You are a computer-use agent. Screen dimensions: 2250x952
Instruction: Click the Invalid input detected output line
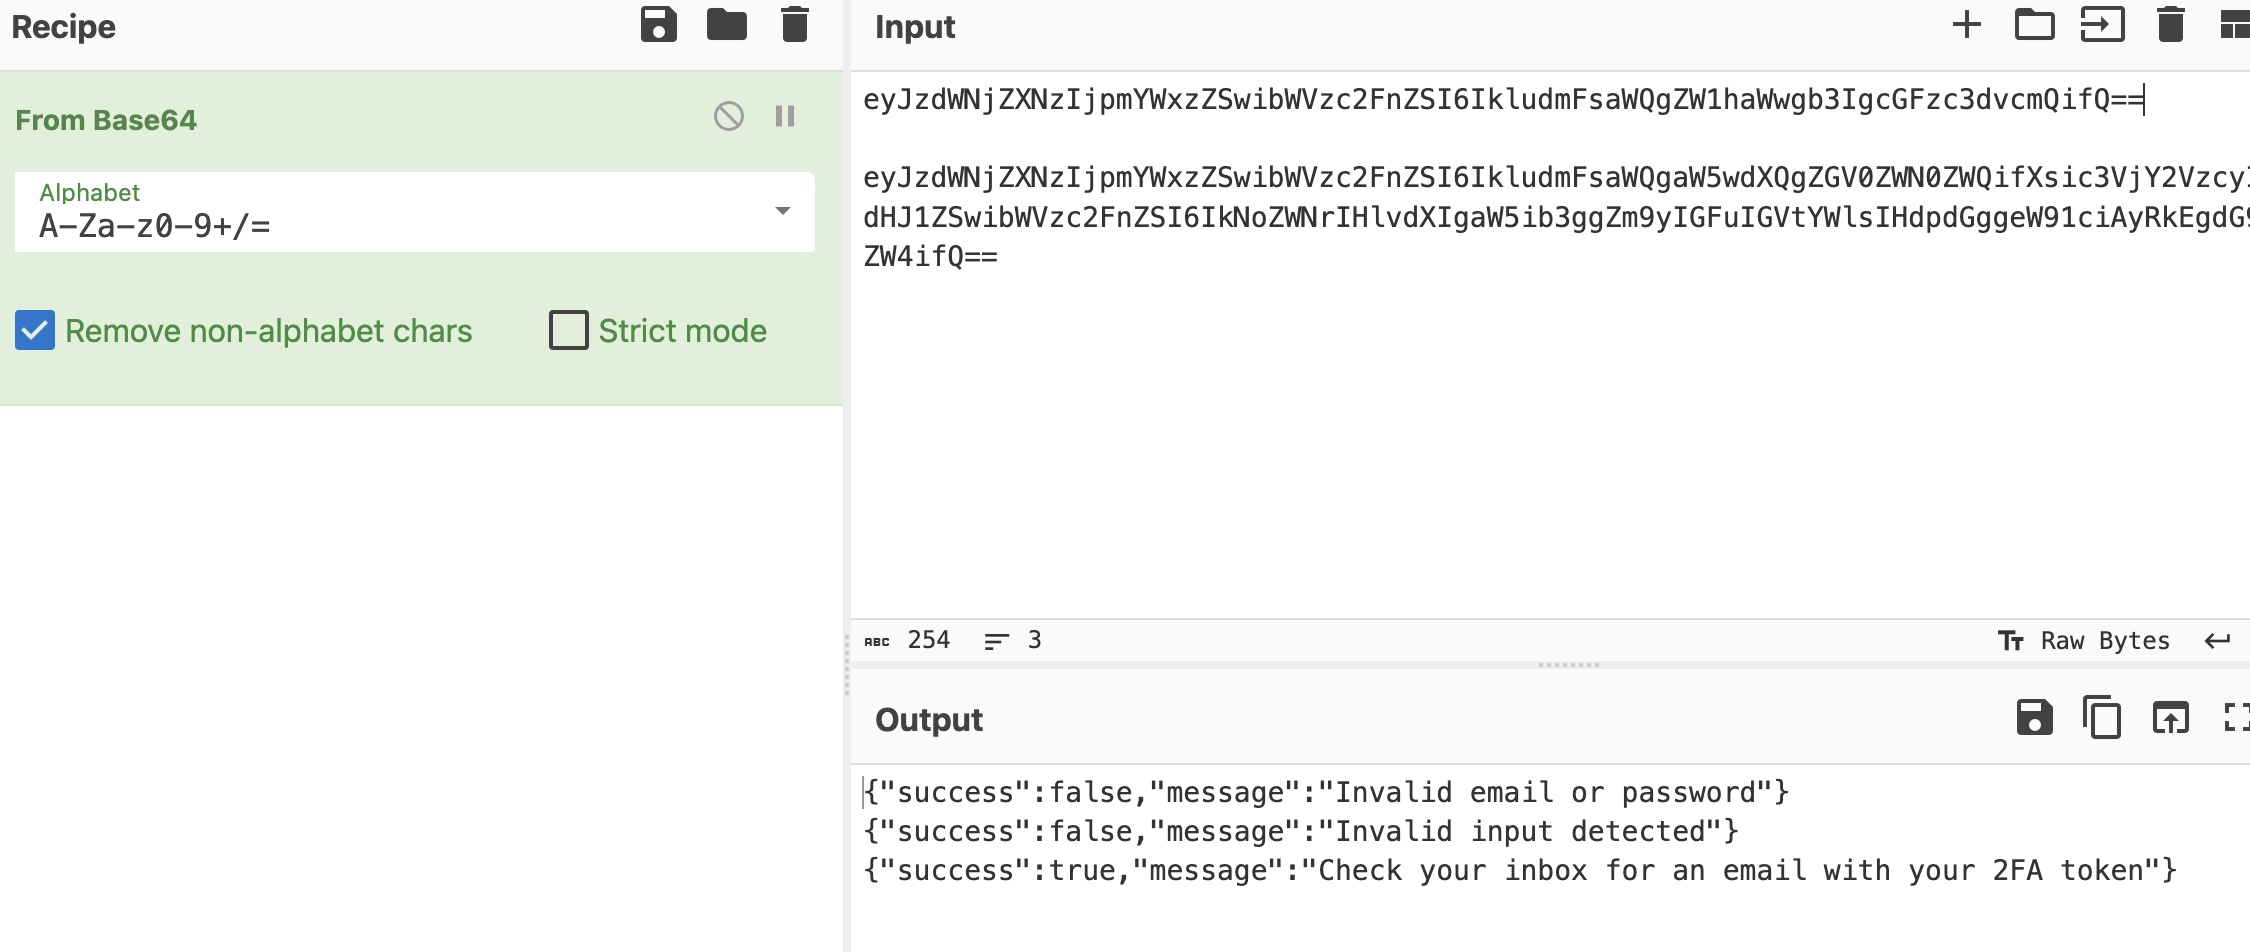tap(1301, 831)
